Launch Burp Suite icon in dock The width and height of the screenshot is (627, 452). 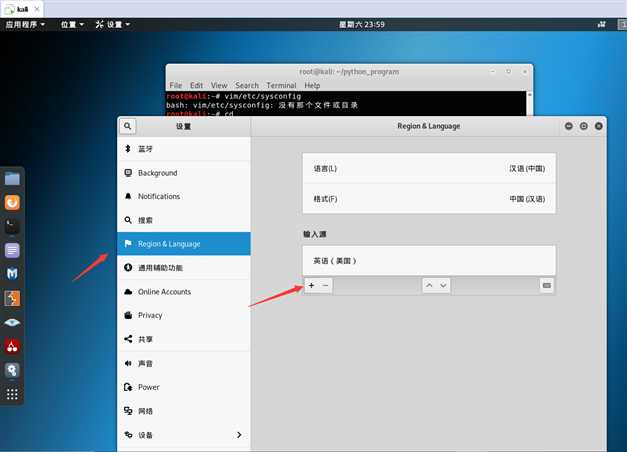12,298
